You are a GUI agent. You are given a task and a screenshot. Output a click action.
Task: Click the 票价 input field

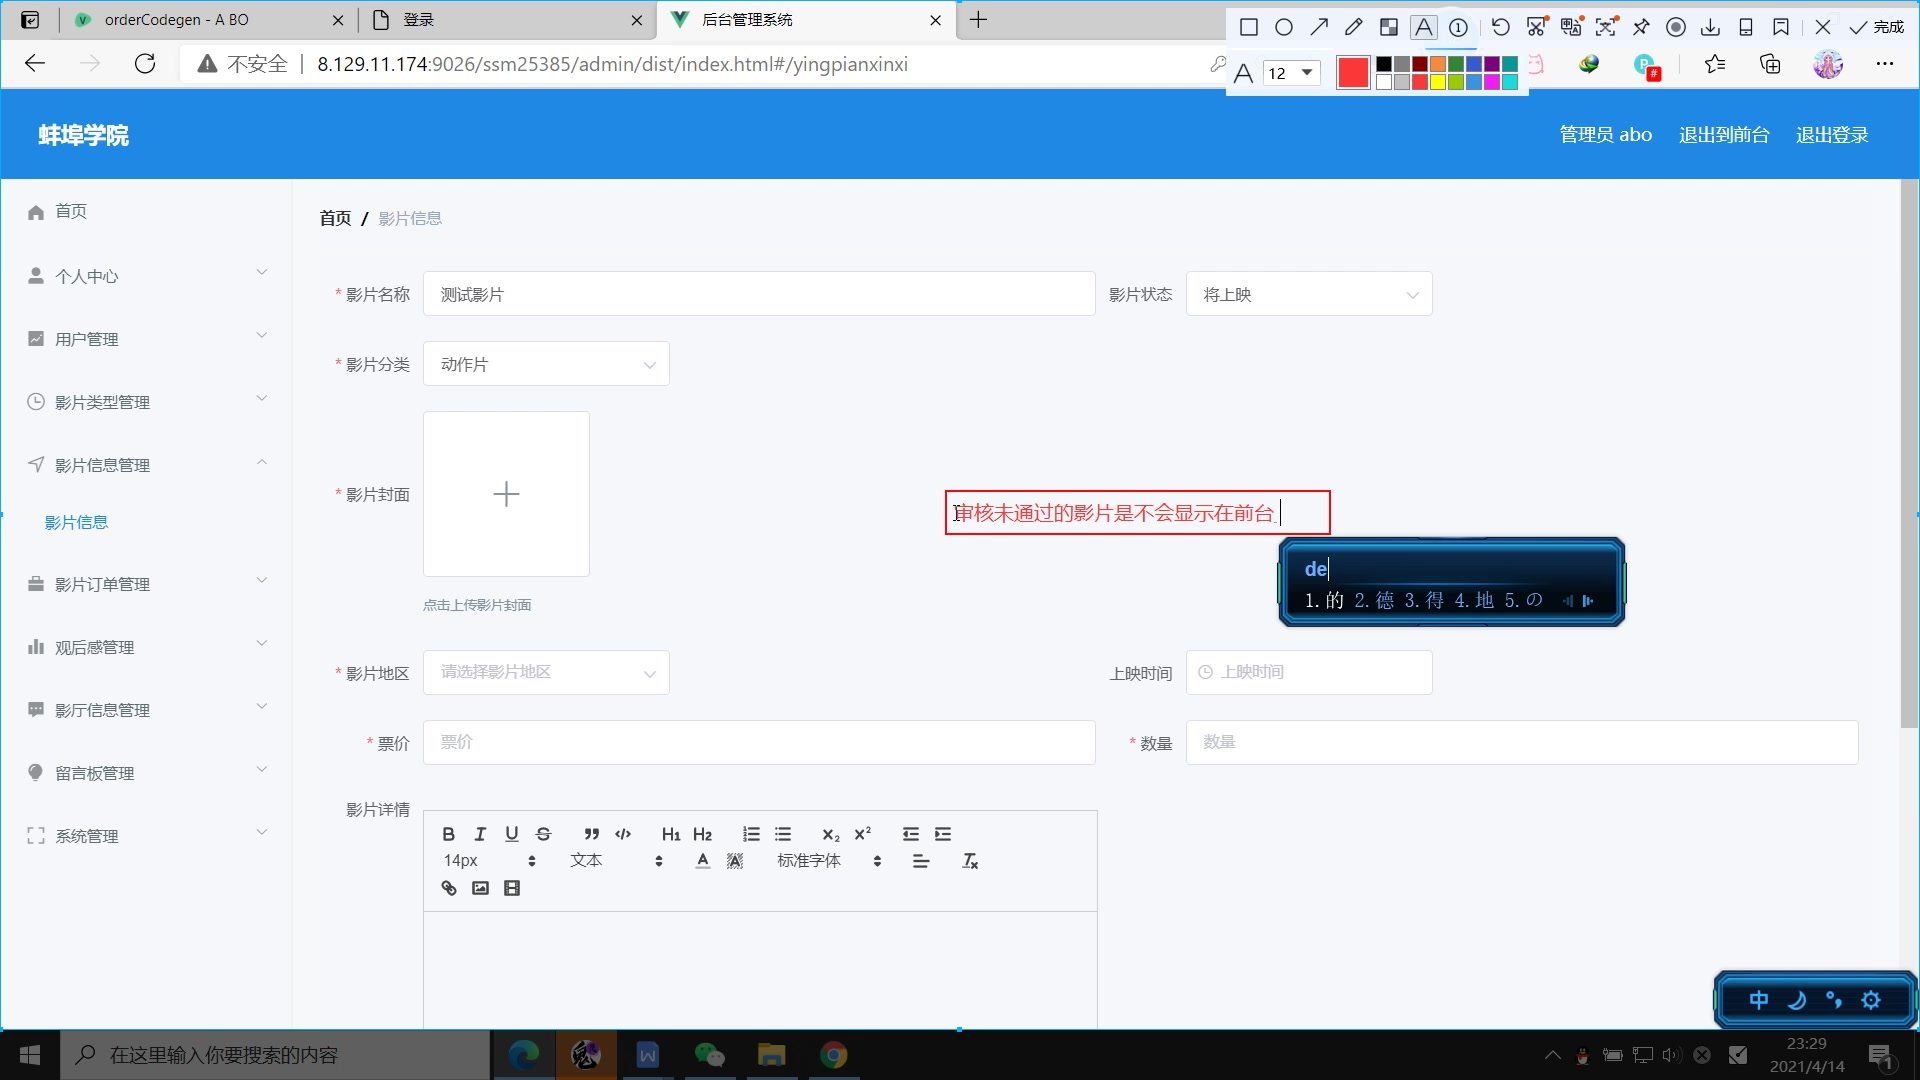[x=758, y=743]
